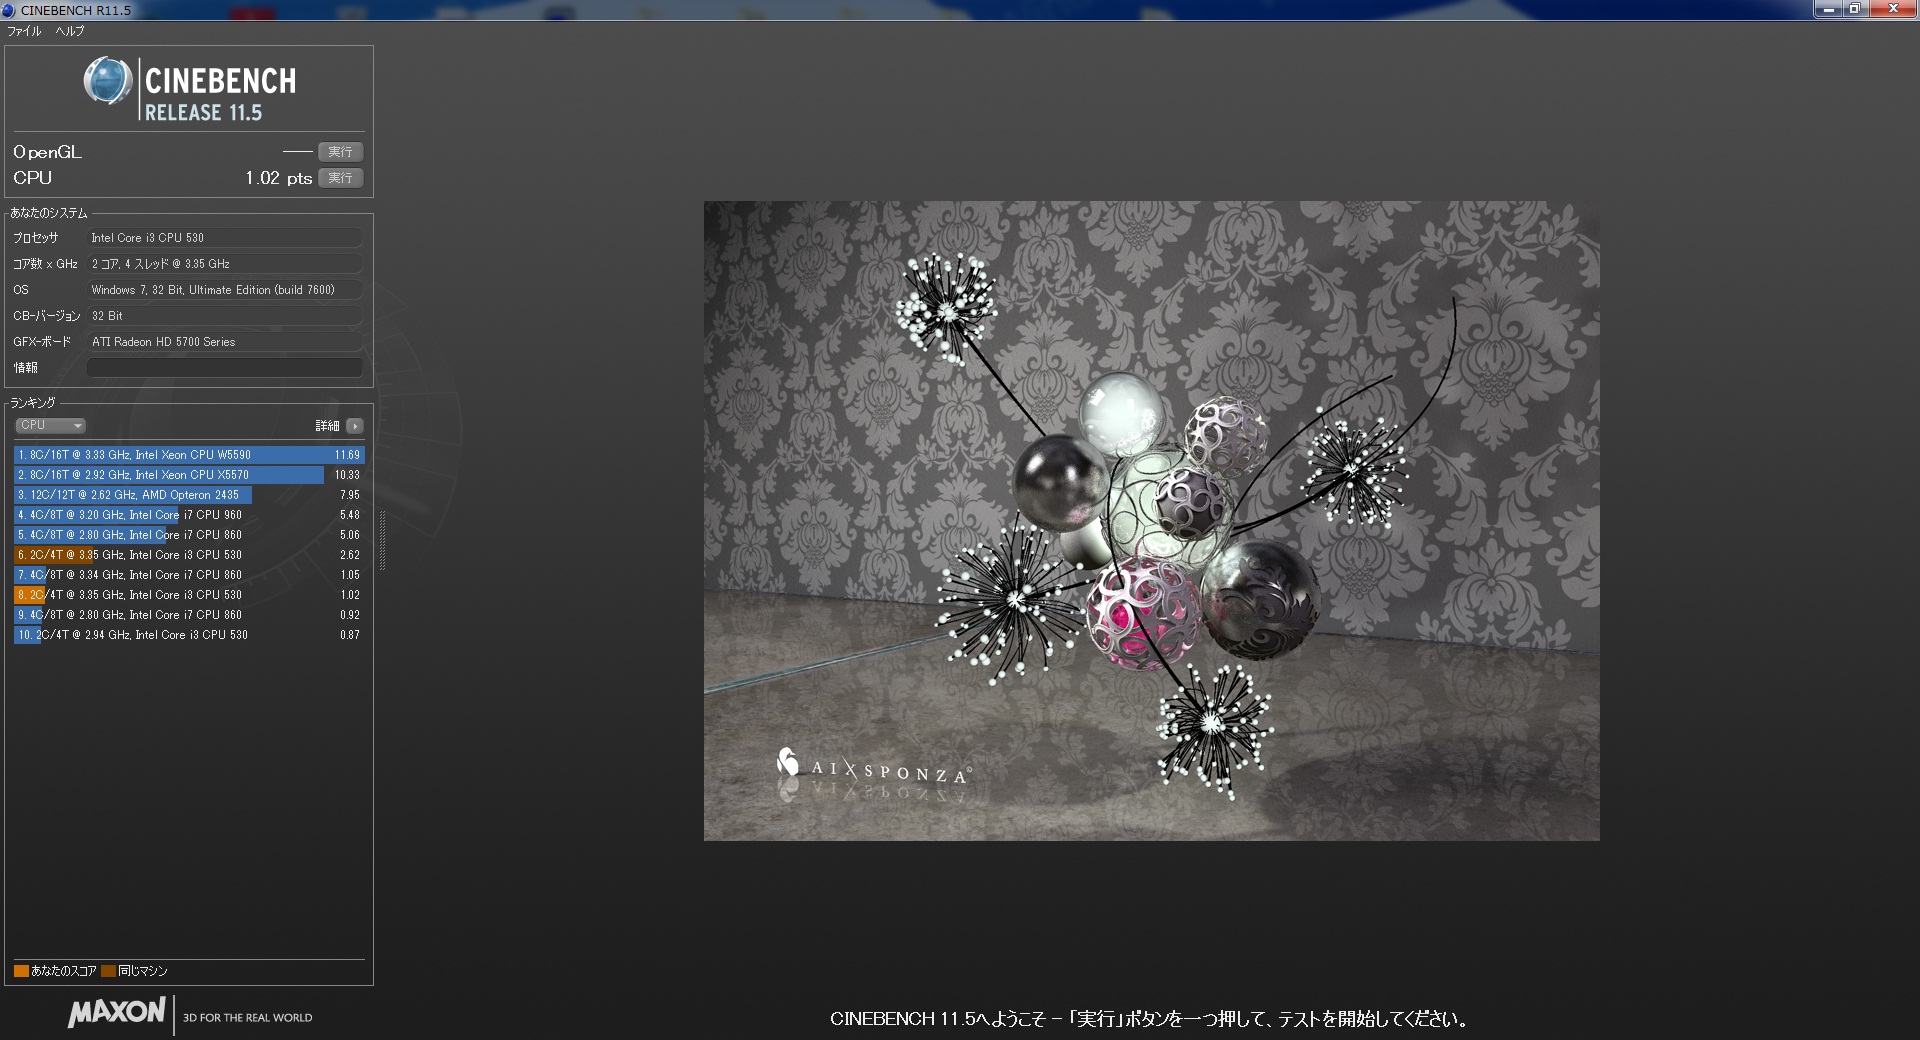Viewport: 1920px width, 1040px height.
Task: Open the ヘルプ menu
Action: point(70,31)
